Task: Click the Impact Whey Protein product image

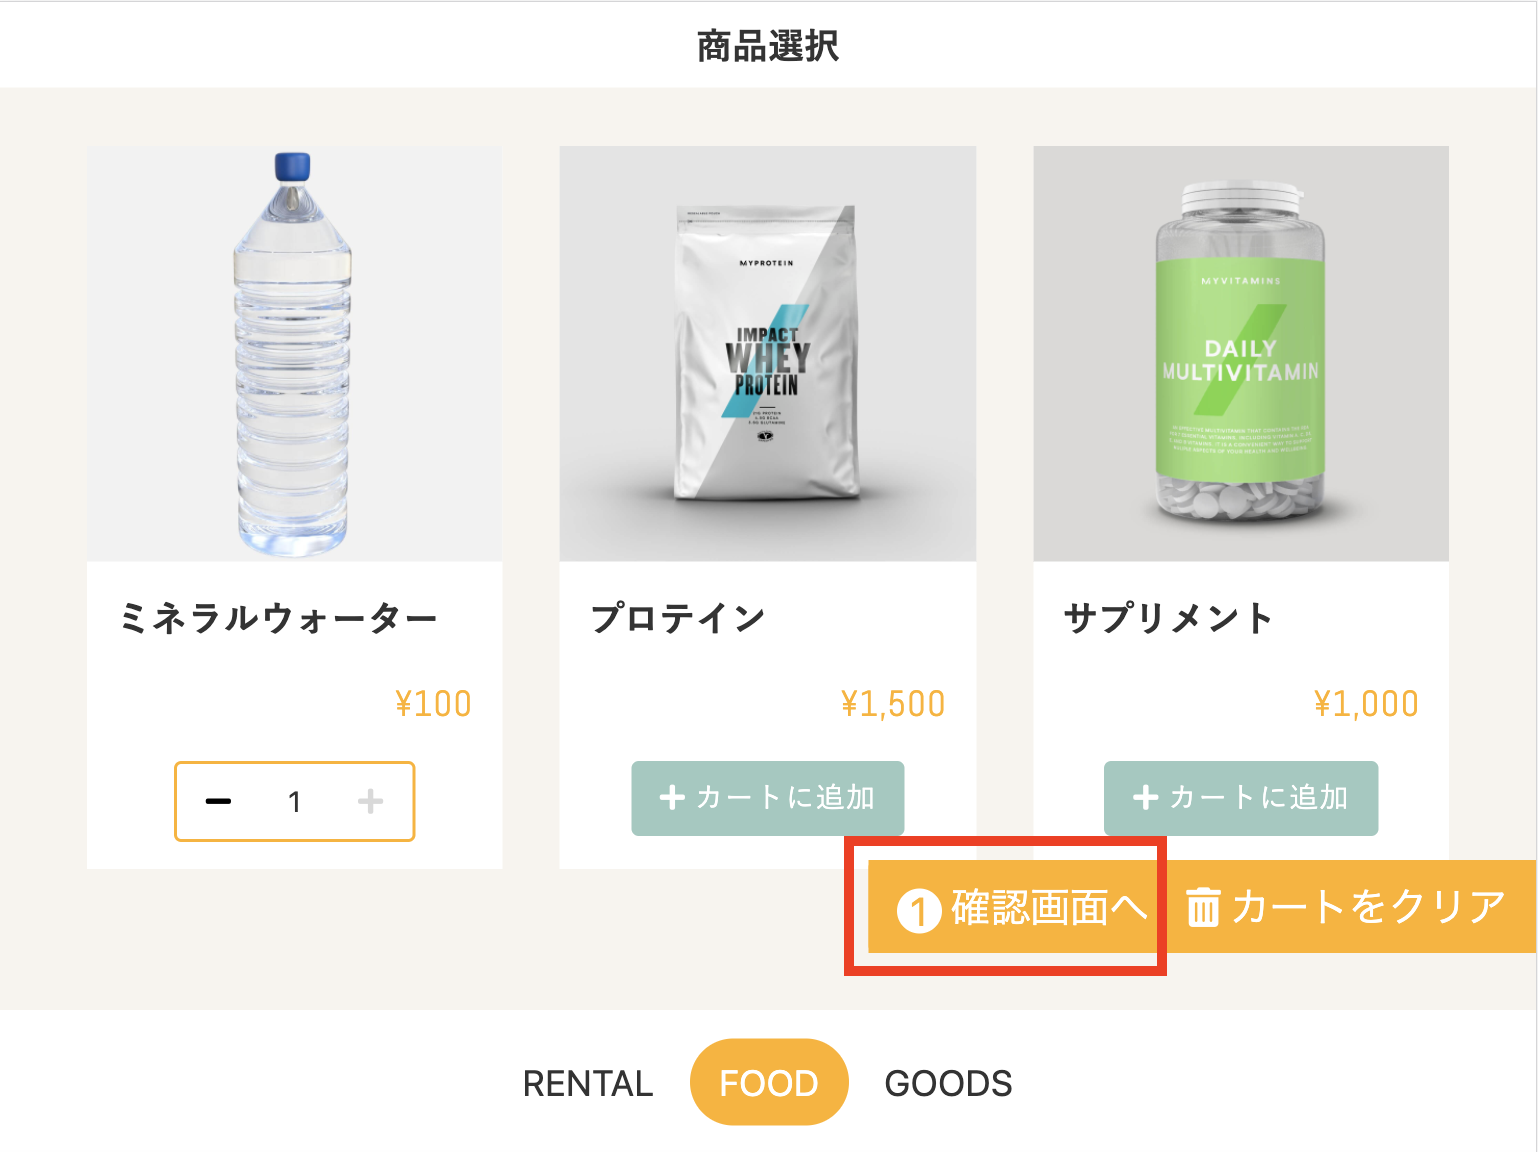Action: pos(767,353)
